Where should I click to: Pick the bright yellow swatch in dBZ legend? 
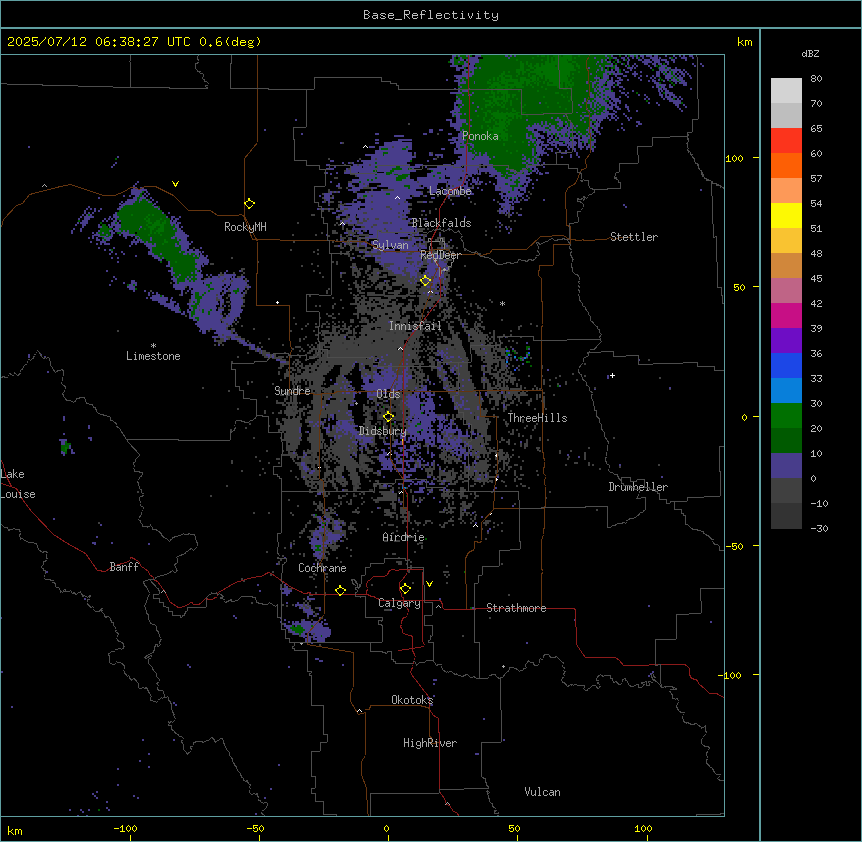[786, 215]
